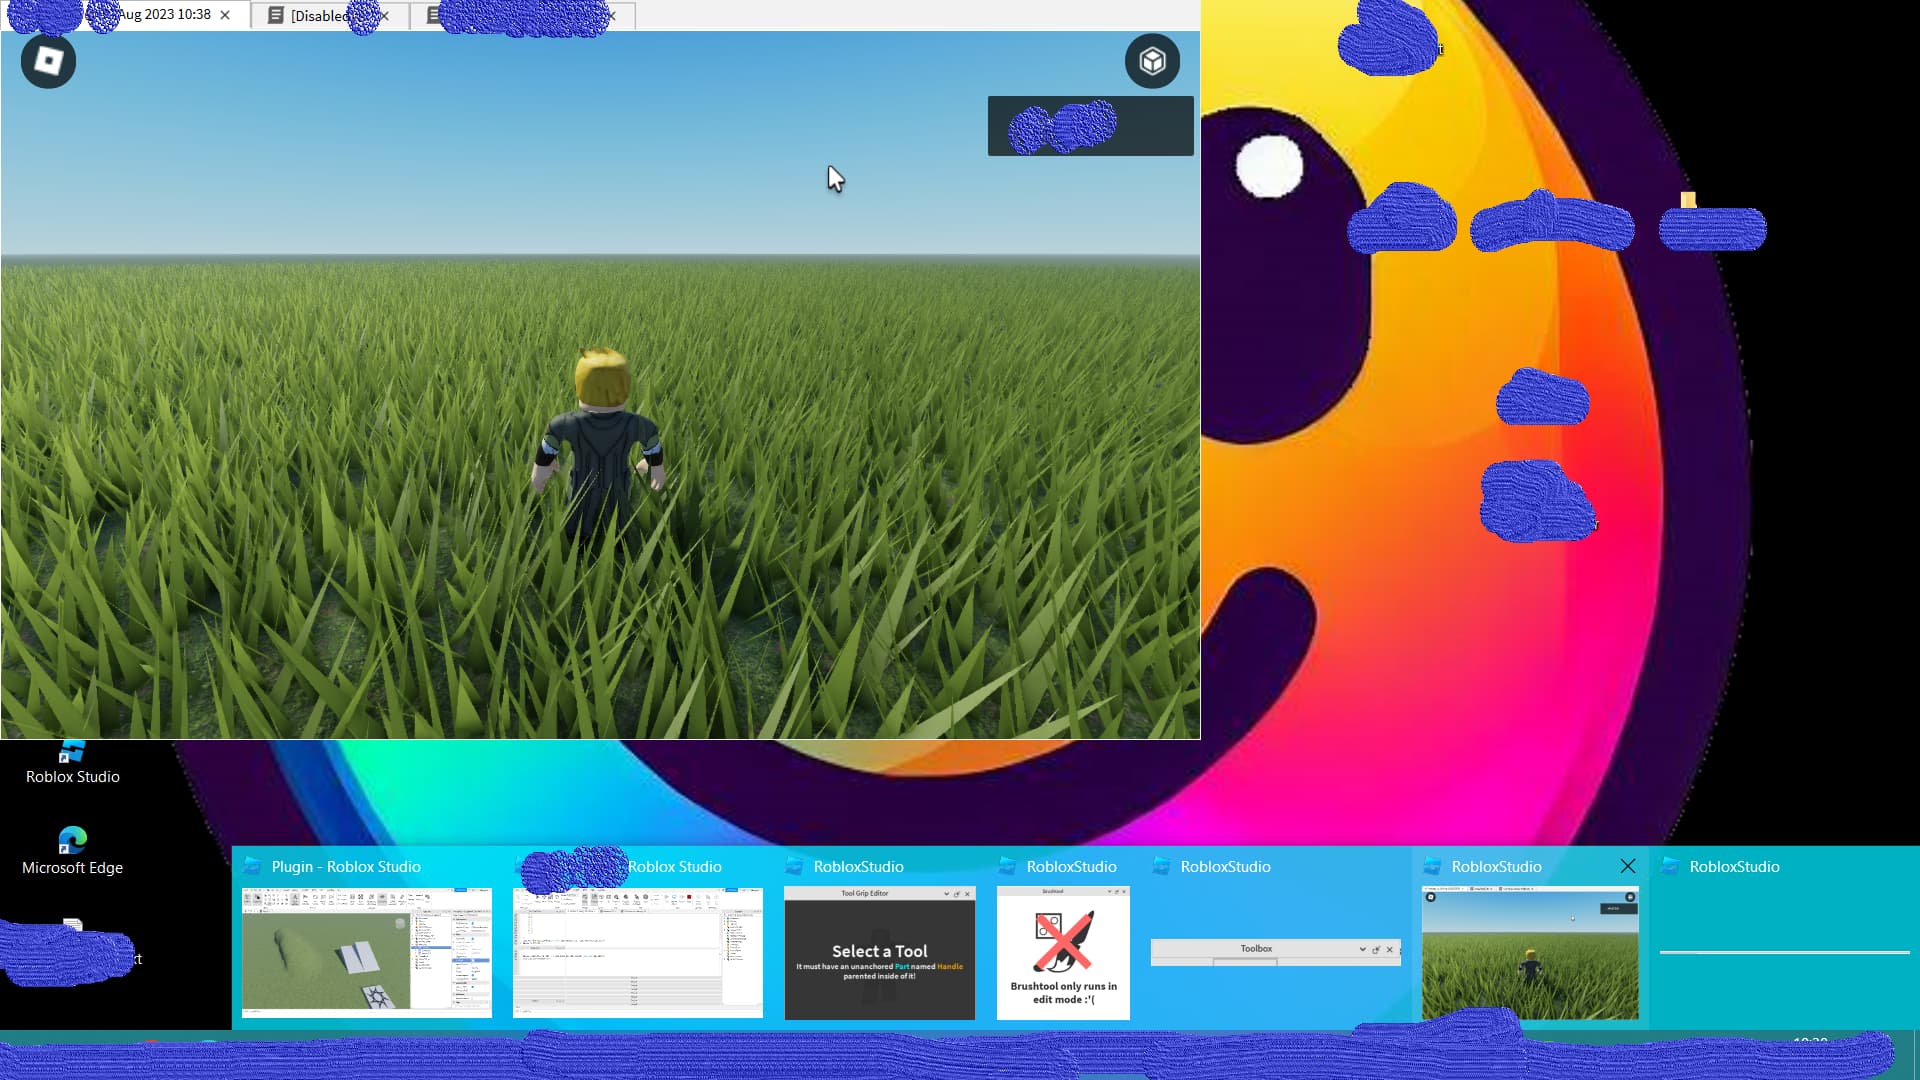Click Plugin - Roblox Studio title icon

click(253, 866)
